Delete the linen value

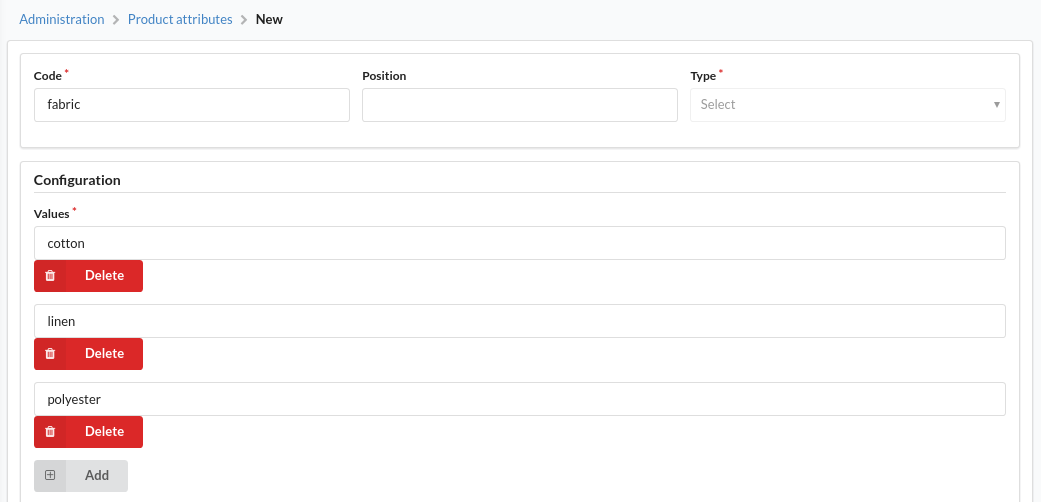click(88, 354)
